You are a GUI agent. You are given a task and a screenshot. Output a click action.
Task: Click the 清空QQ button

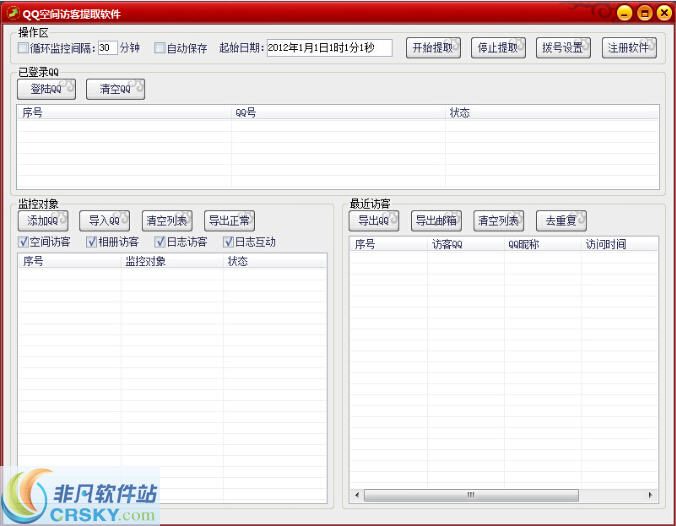(x=115, y=89)
